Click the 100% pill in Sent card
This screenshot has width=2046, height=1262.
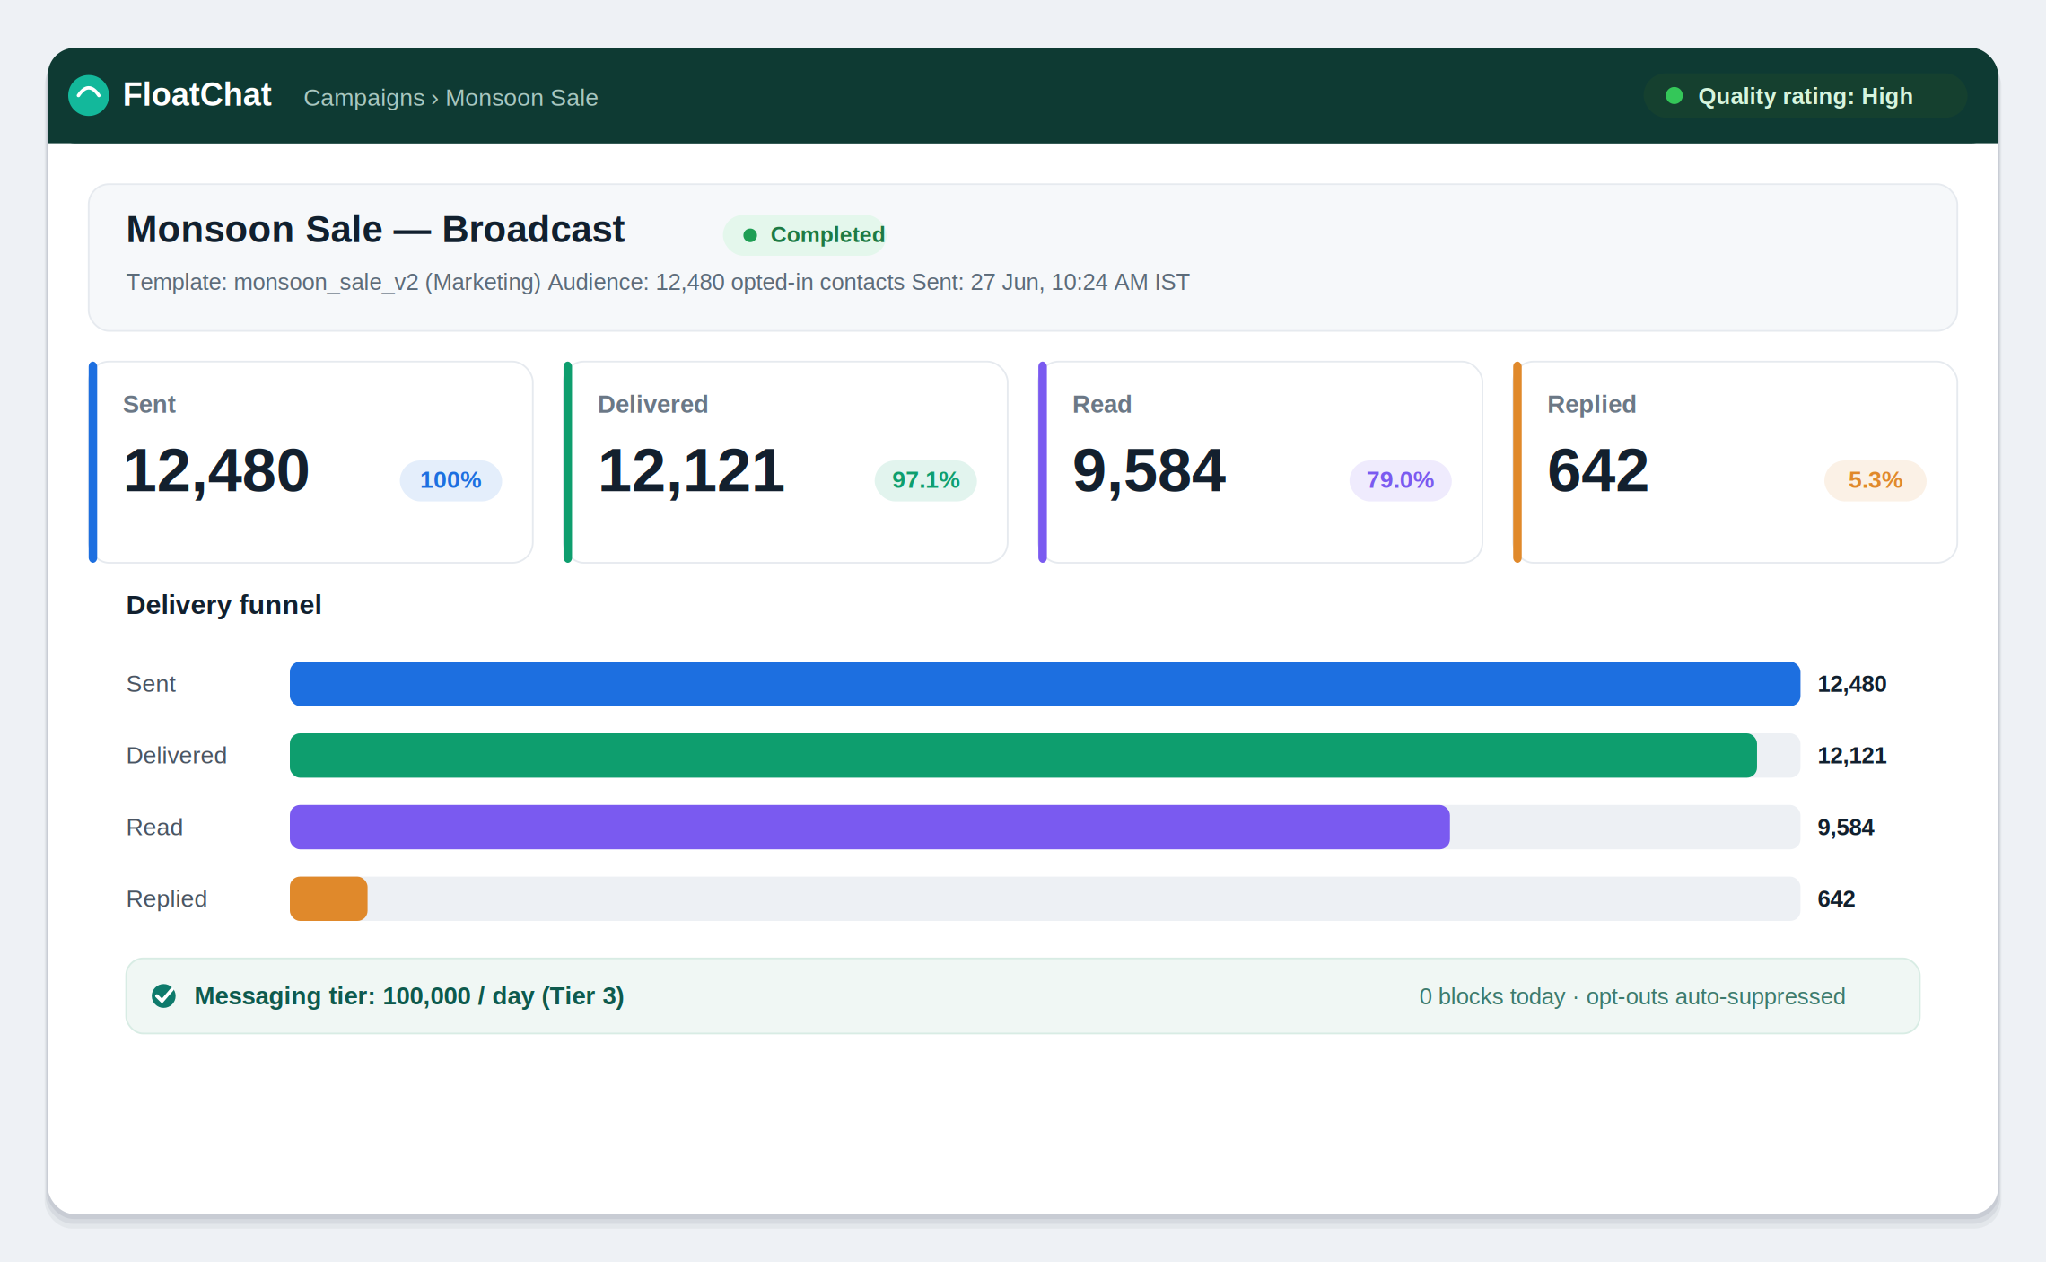450,480
